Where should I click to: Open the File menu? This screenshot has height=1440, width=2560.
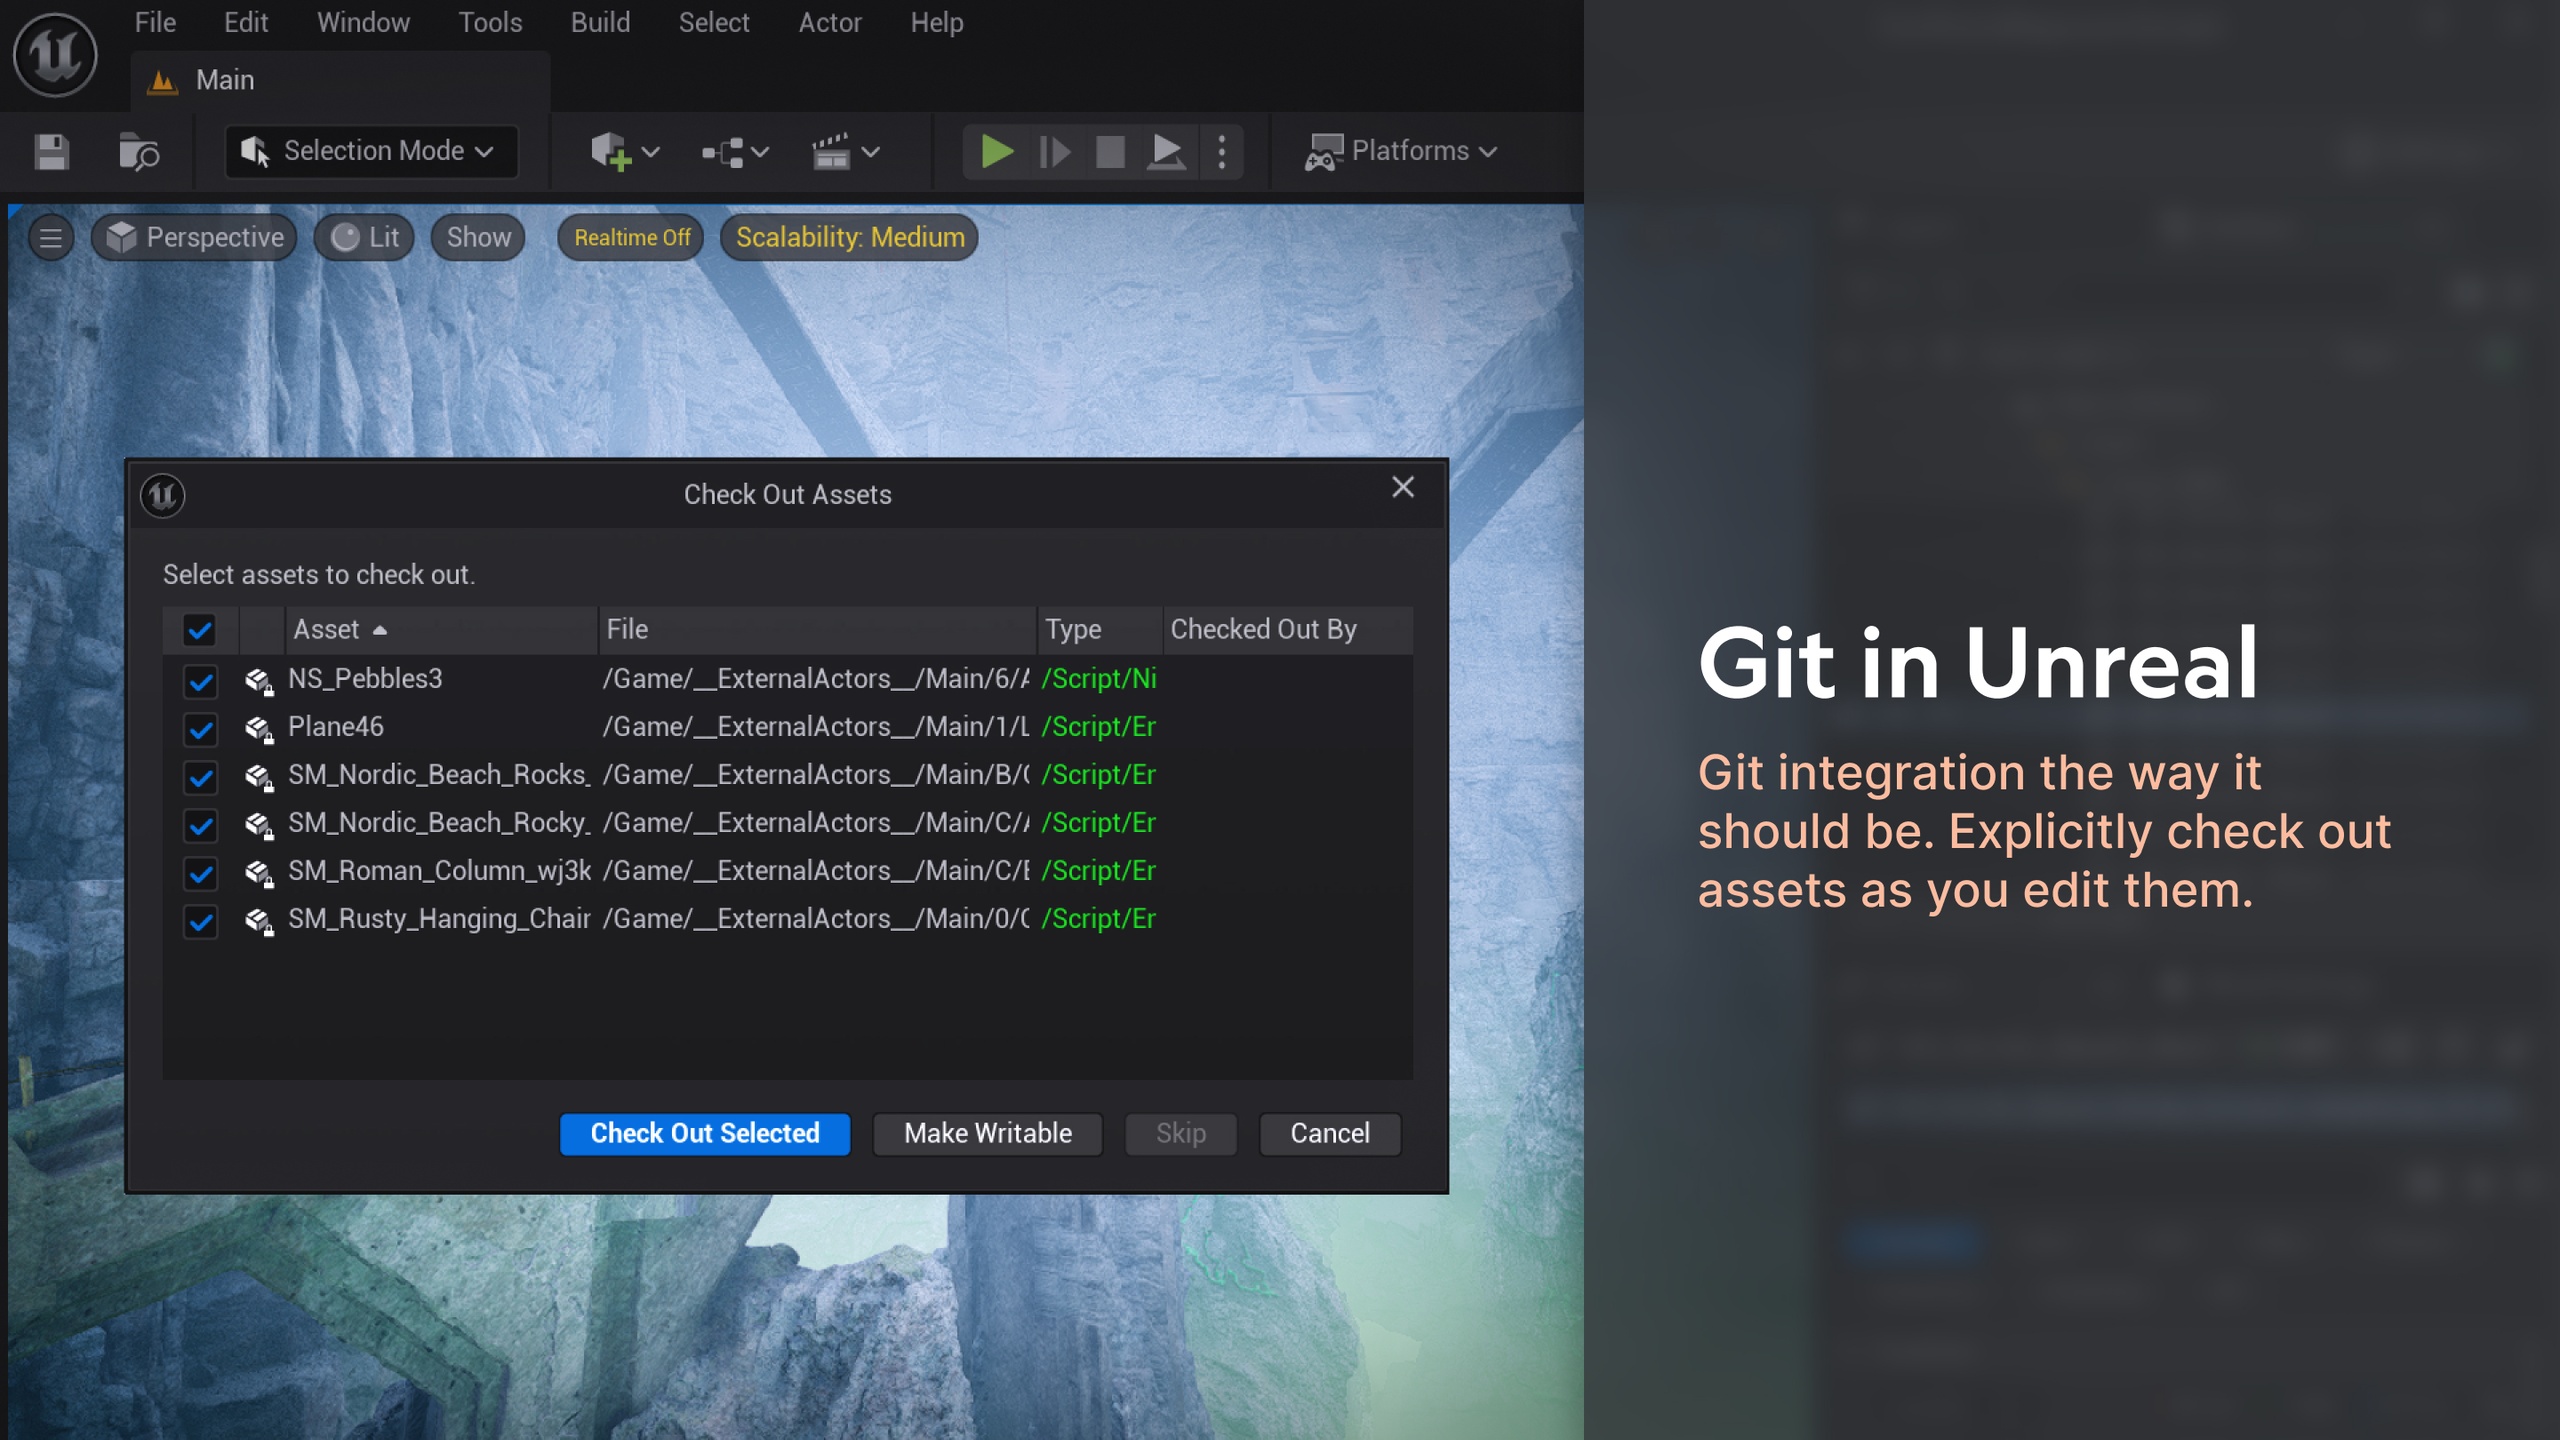(x=155, y=22)
